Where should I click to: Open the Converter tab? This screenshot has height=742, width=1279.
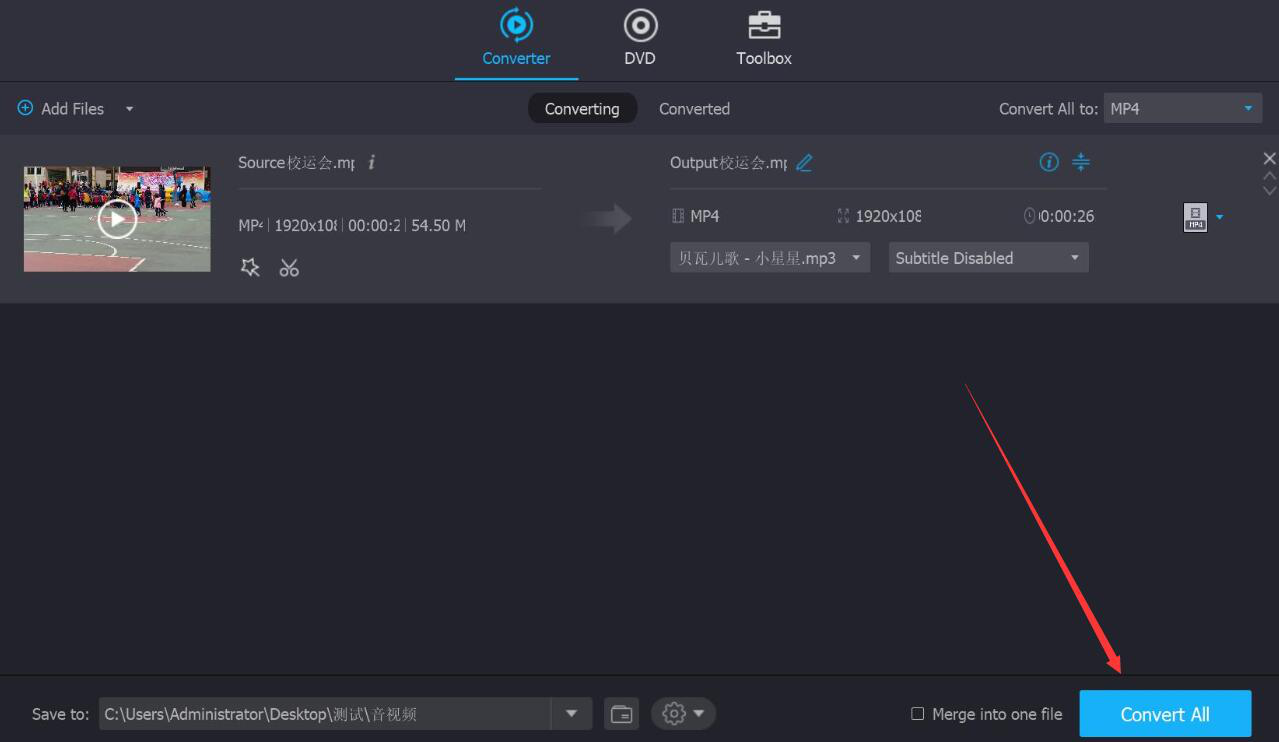coord(516,38)
